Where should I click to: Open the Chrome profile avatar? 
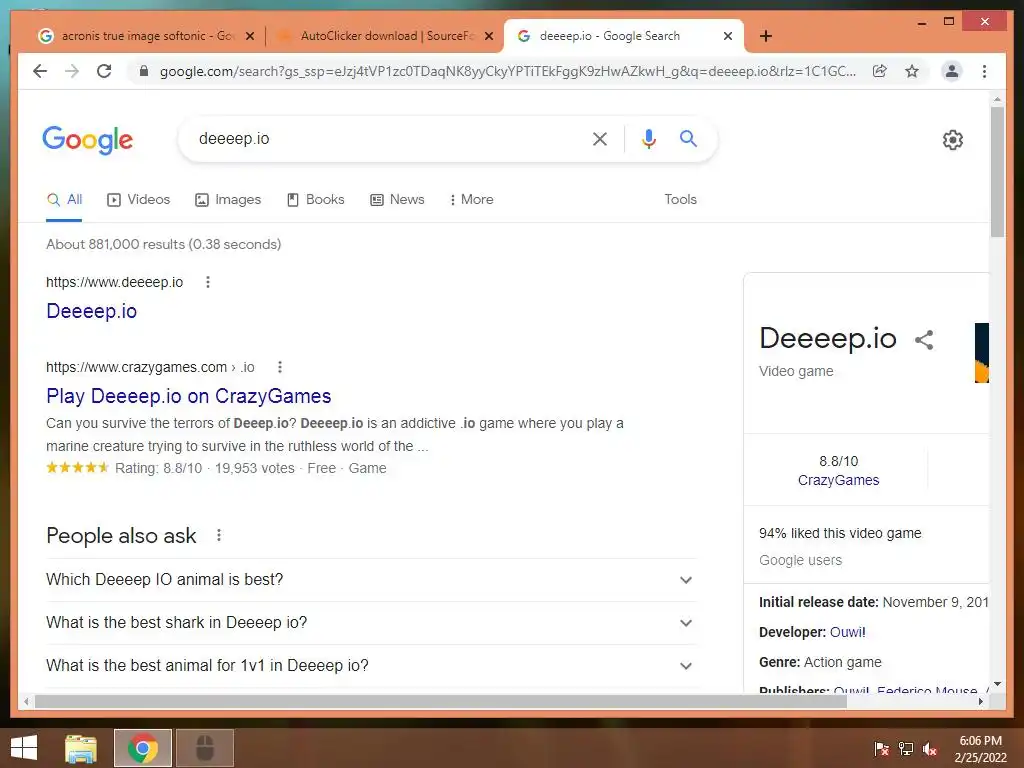tap(952, 71)
